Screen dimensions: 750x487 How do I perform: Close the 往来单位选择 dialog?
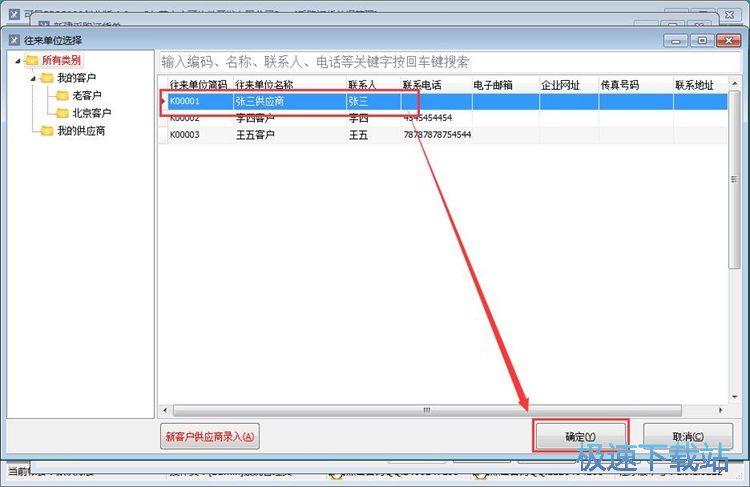coord(728,41)
